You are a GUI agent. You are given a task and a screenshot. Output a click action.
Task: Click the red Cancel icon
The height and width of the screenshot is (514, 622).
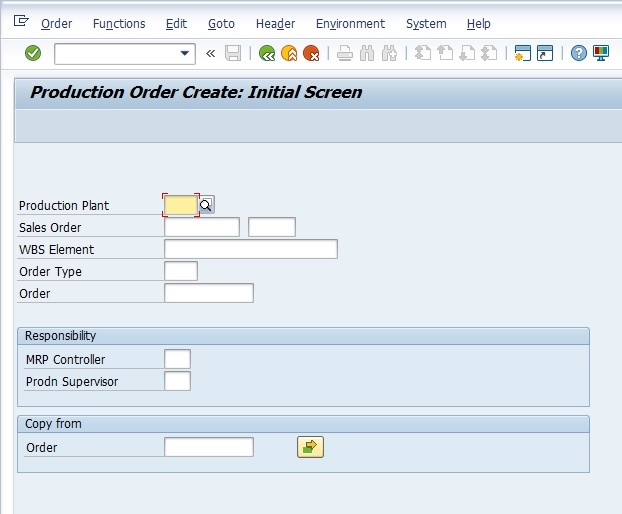(x=311, y=53)
